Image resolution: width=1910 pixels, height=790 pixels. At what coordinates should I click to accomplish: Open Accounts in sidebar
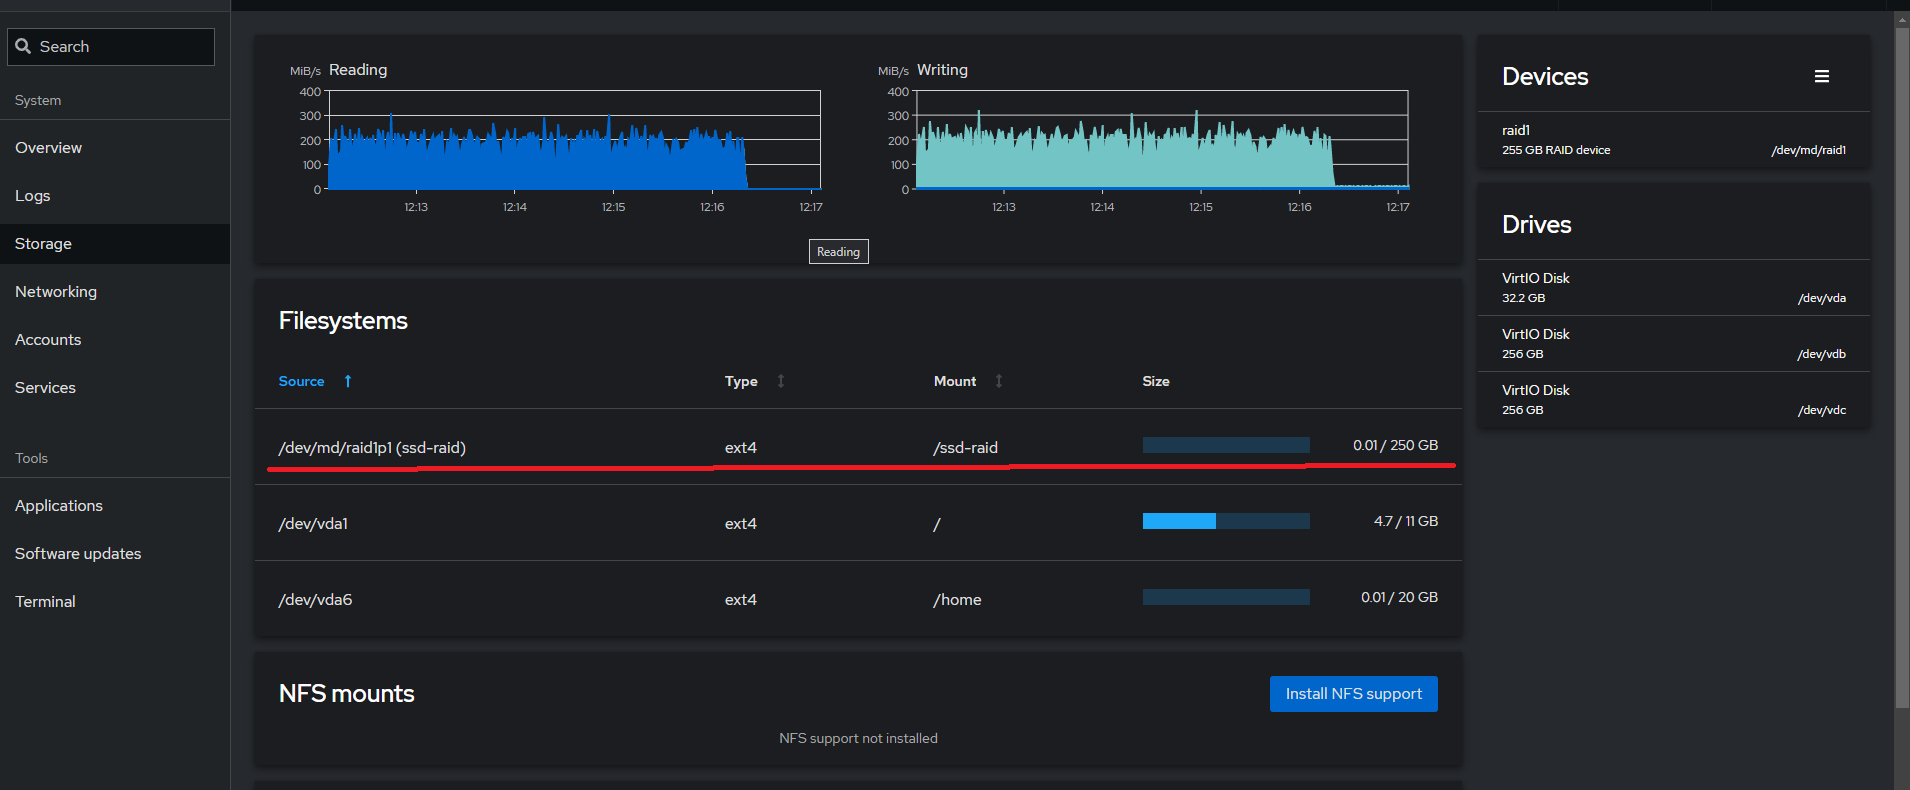(115, 340)
